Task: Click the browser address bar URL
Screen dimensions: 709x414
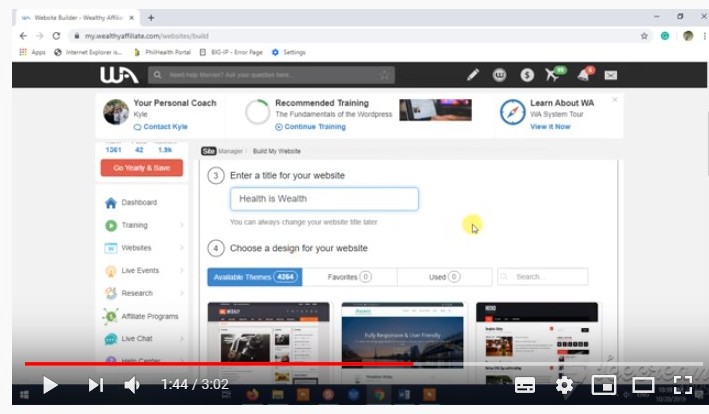Action: click(x=147, y=36)
